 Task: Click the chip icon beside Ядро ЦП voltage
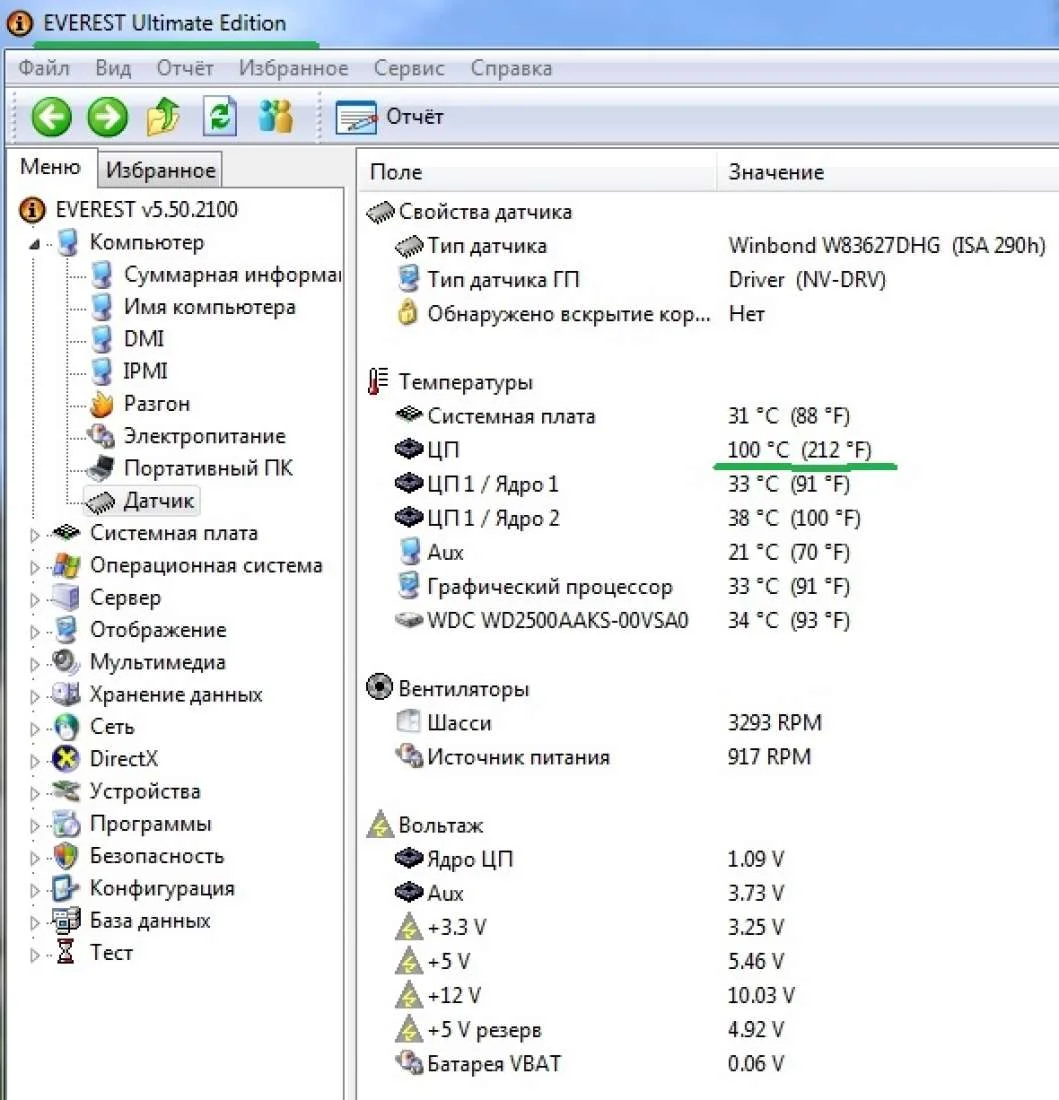click(x=409, y=858)
